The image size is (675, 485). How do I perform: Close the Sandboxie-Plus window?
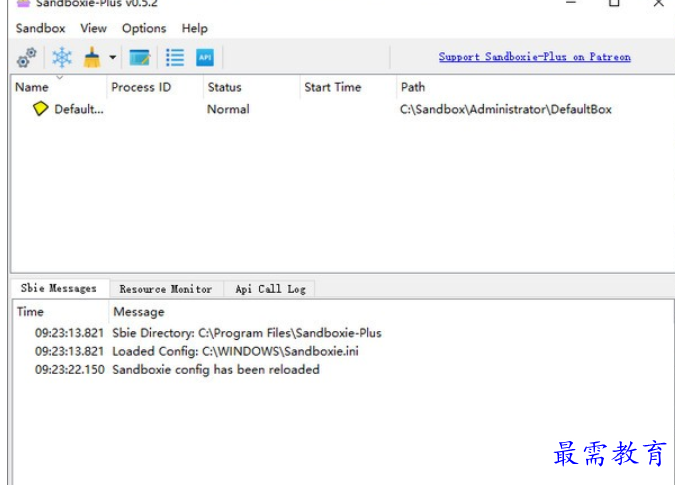[658, 3]
